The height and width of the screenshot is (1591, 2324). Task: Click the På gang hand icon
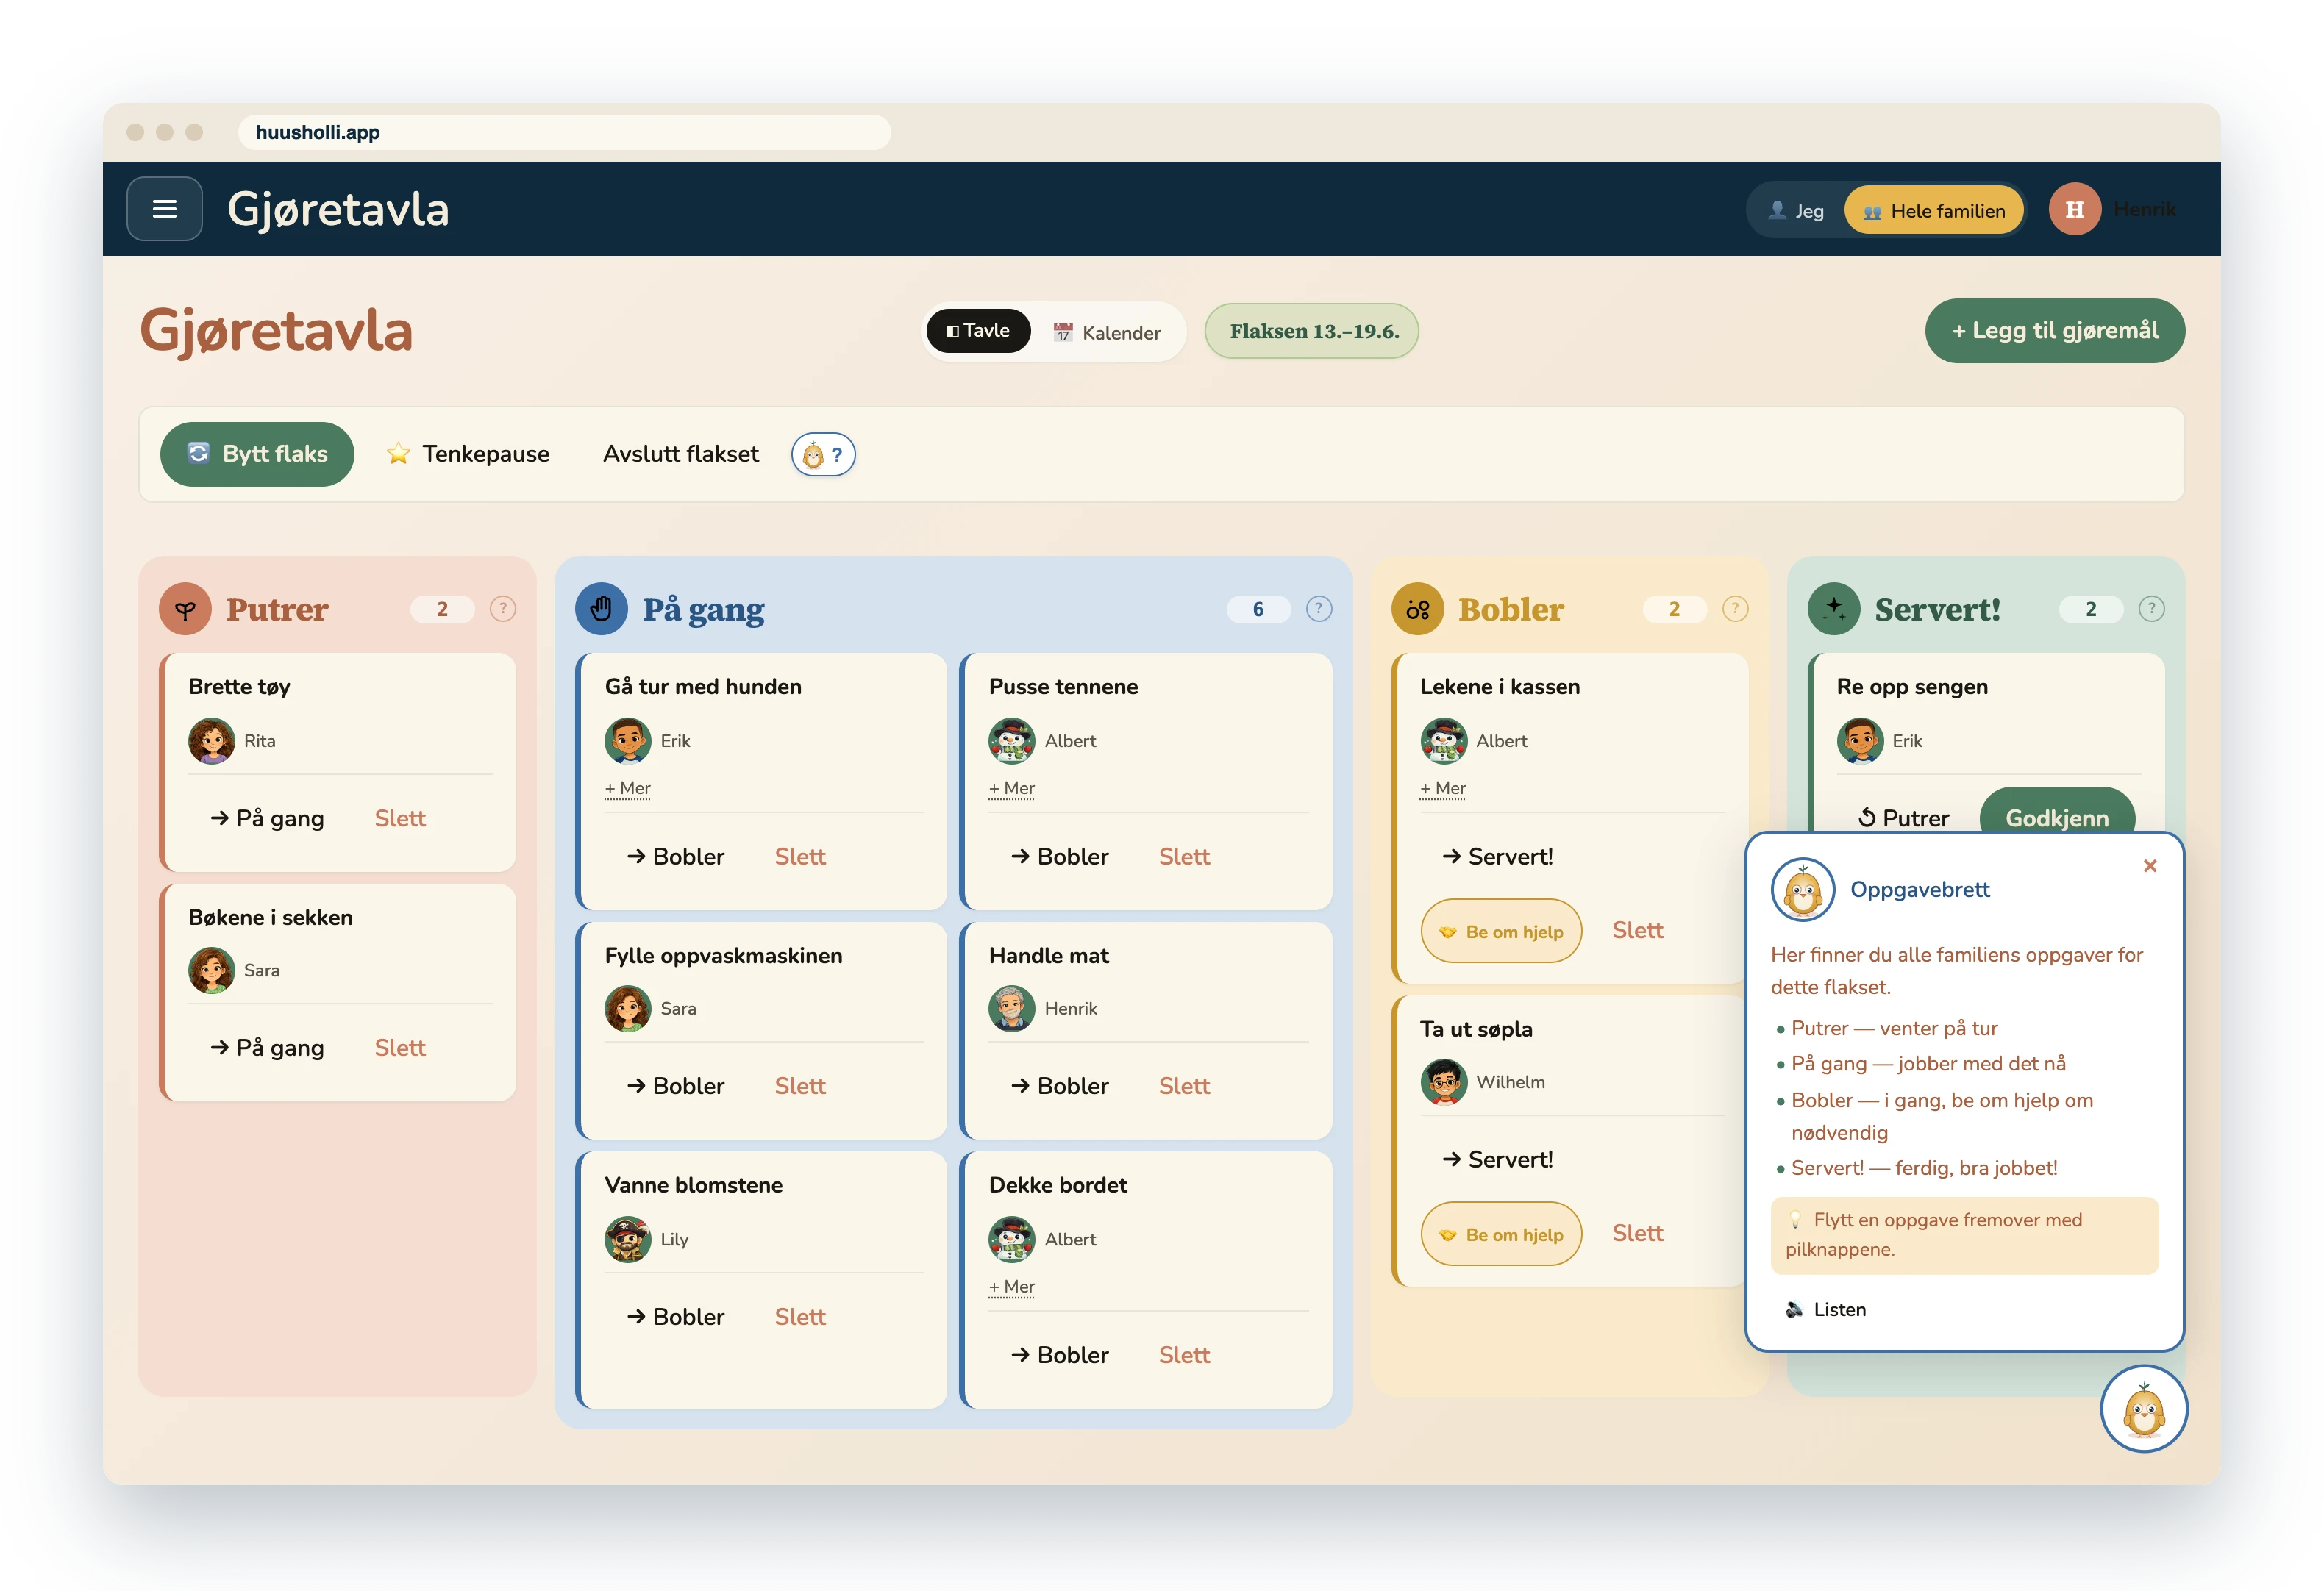click(x=601, y=609)
